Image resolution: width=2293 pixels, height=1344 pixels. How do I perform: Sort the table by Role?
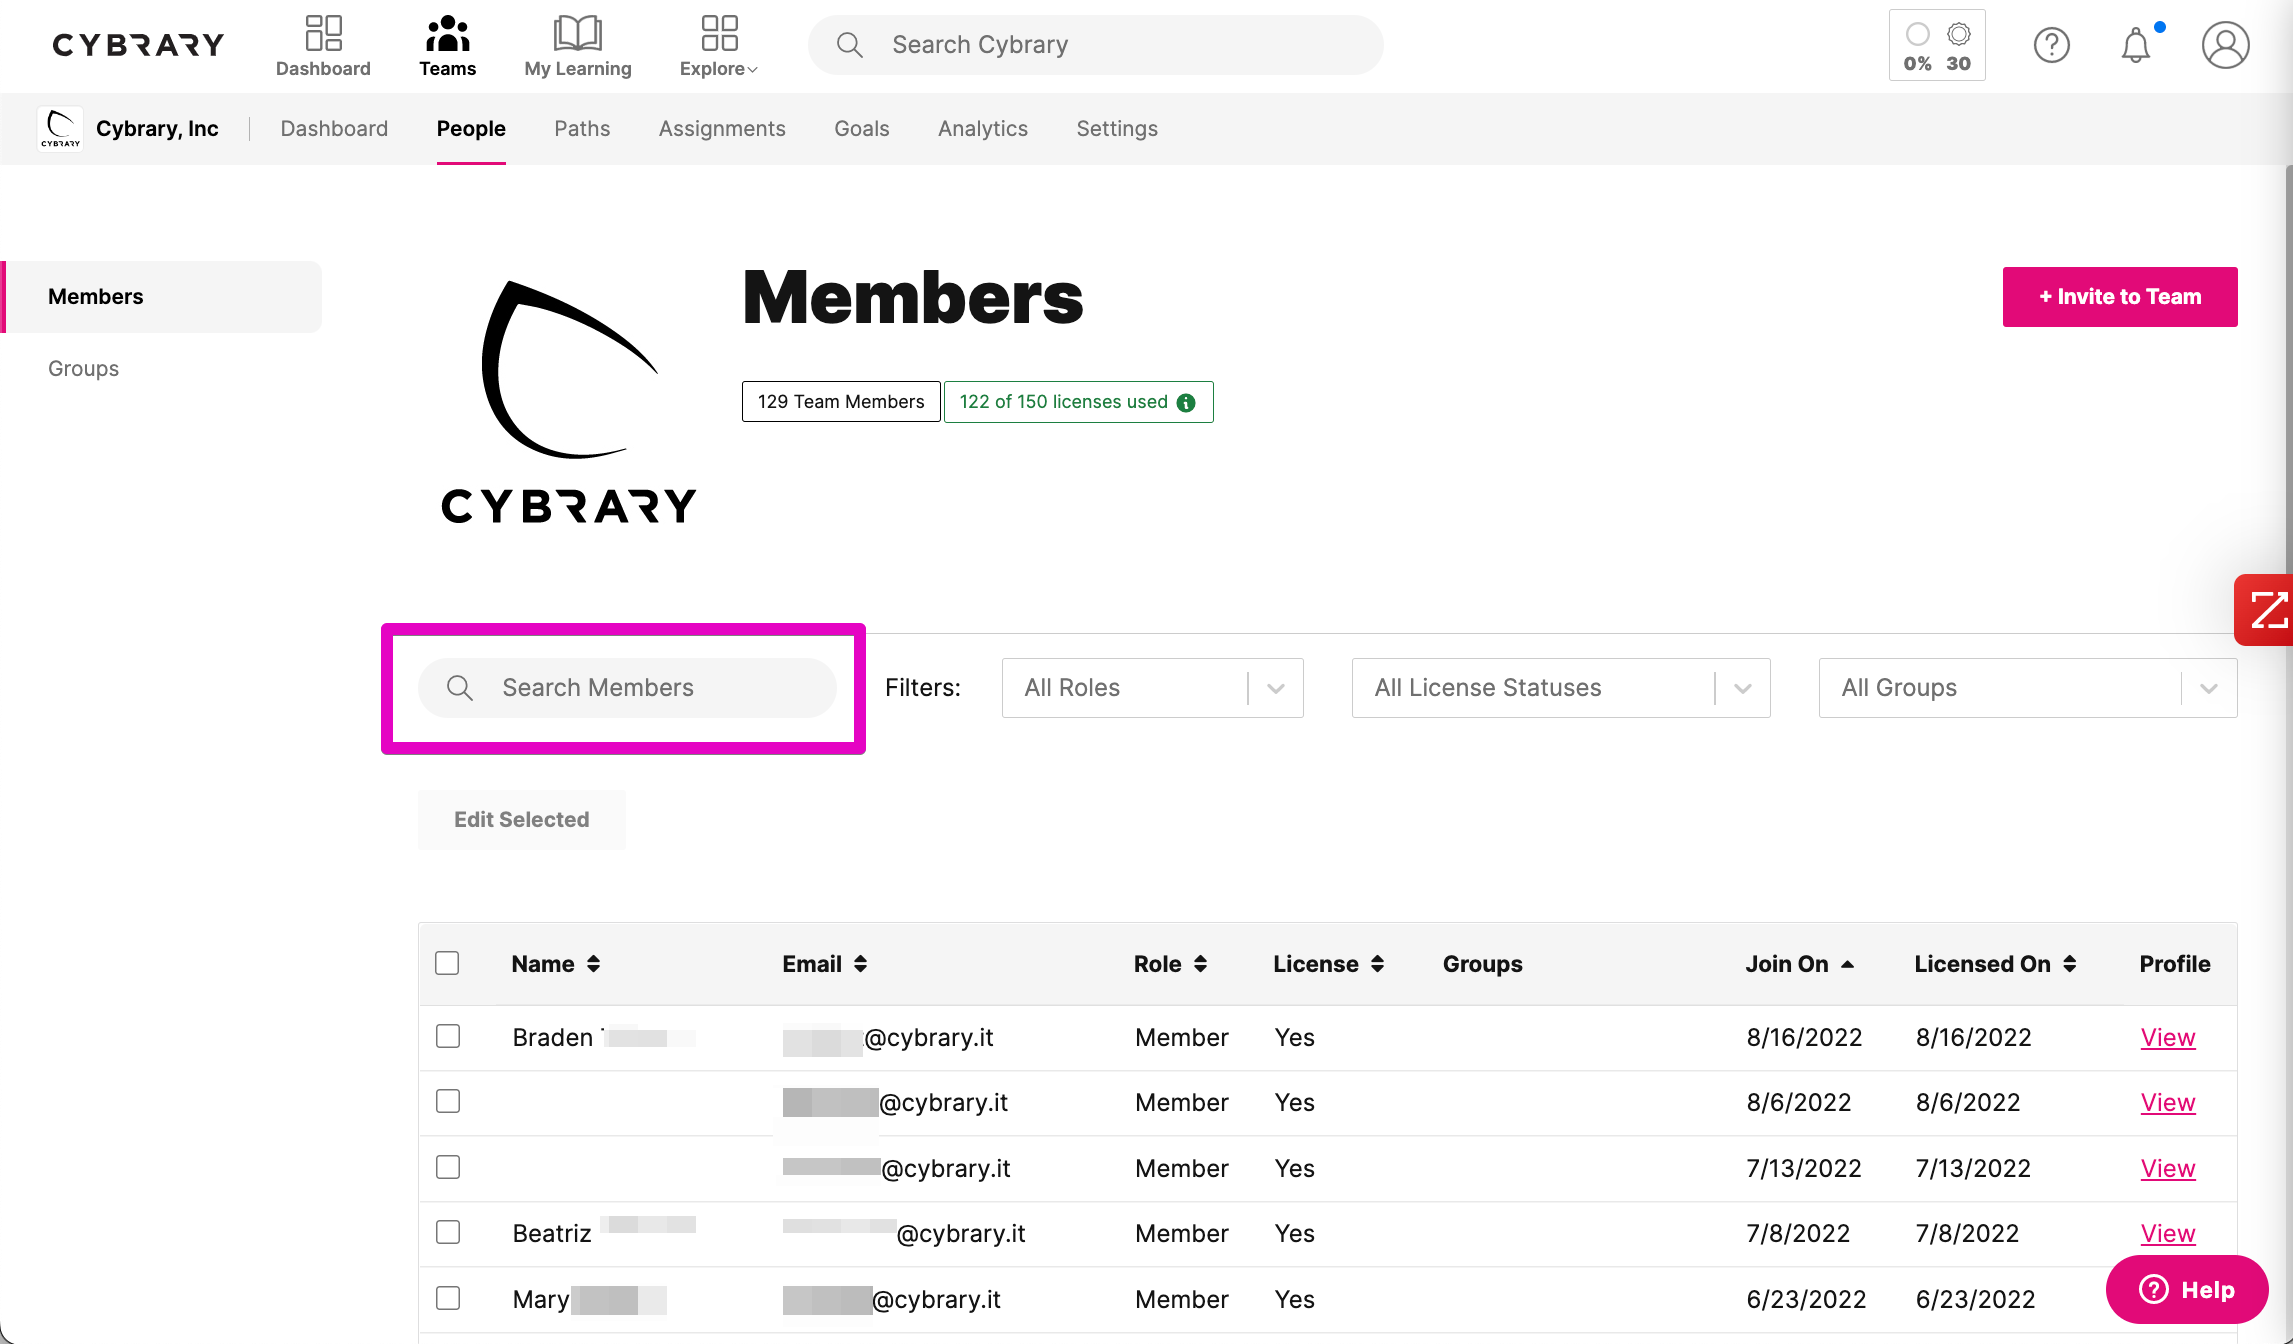(1171, 964)
